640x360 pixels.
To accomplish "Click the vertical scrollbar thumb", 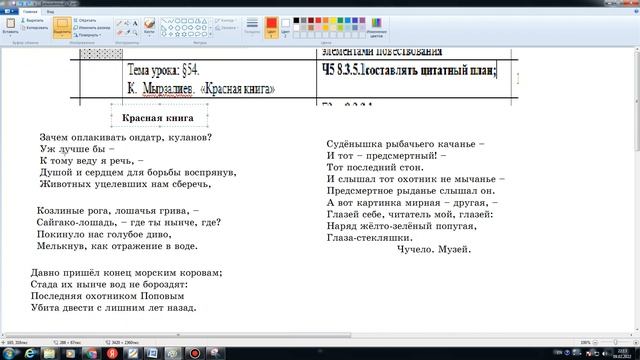I will (x=637, y=101).
